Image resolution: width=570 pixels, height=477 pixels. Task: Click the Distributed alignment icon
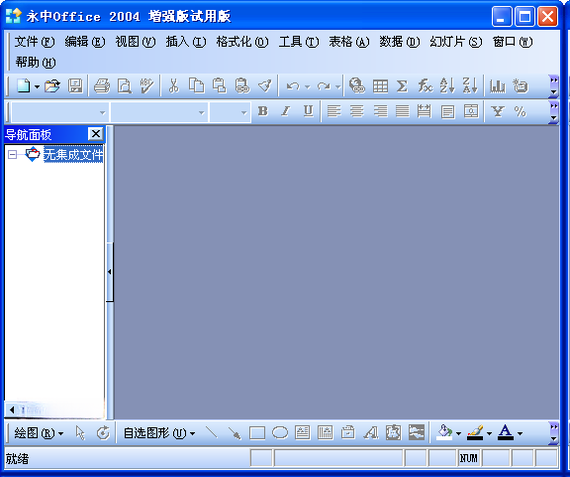(x=424, y=111)
